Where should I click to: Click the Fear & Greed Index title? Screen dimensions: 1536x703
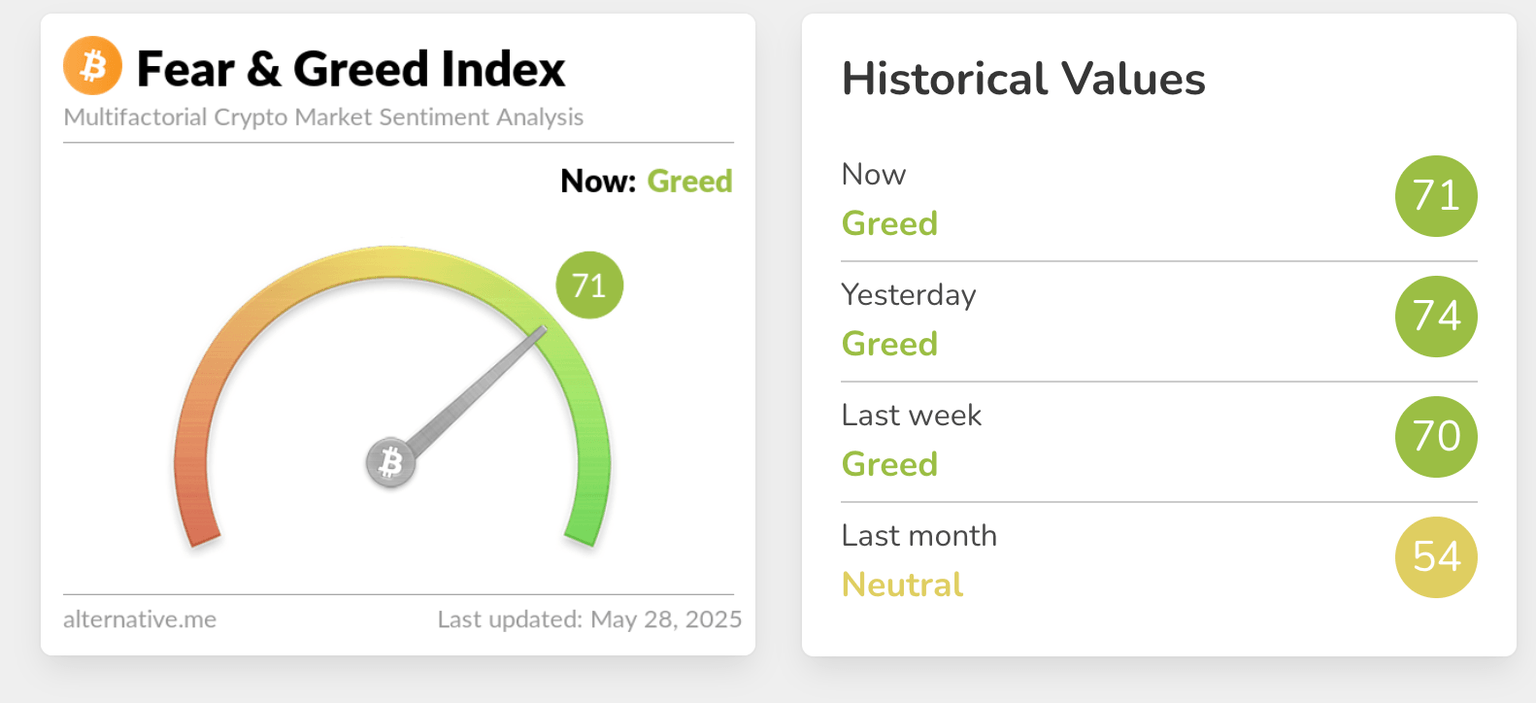351,69
